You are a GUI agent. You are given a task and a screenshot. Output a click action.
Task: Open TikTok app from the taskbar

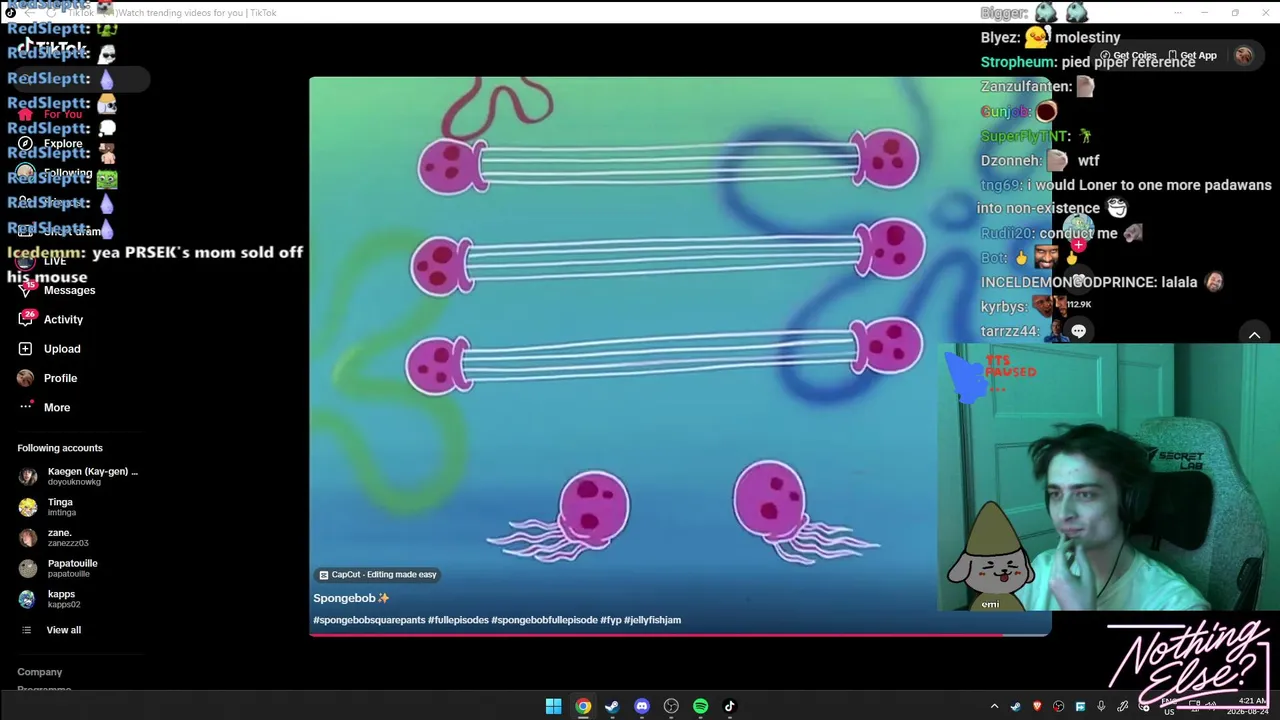(x=730, y=706)
